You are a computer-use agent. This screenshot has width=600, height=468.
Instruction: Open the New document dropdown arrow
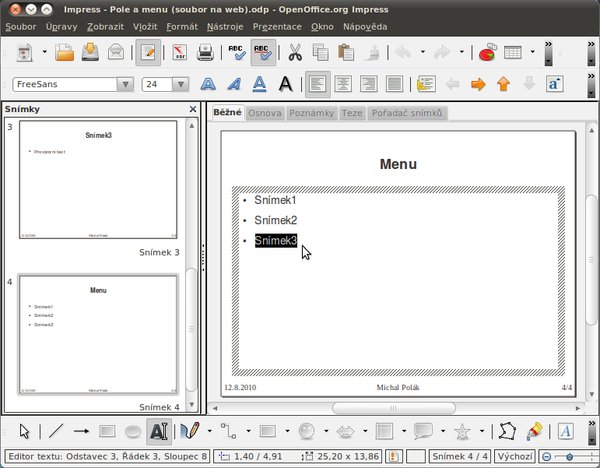click(x=44, y=52)
